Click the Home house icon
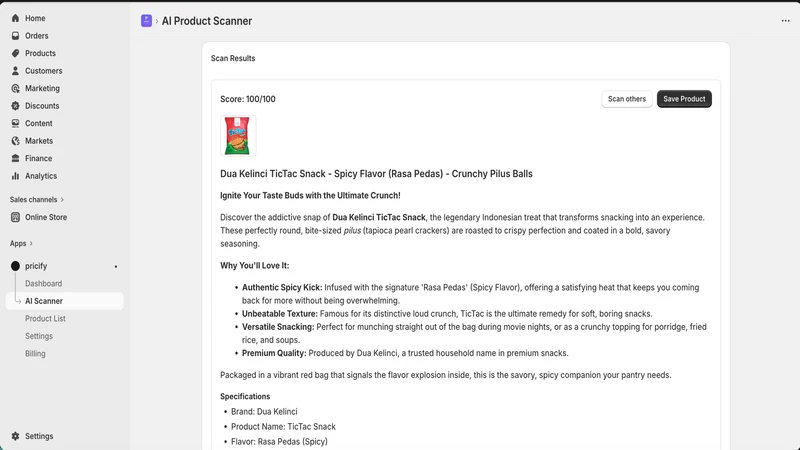This screenshot has width=800, height=450. (15, 18)
